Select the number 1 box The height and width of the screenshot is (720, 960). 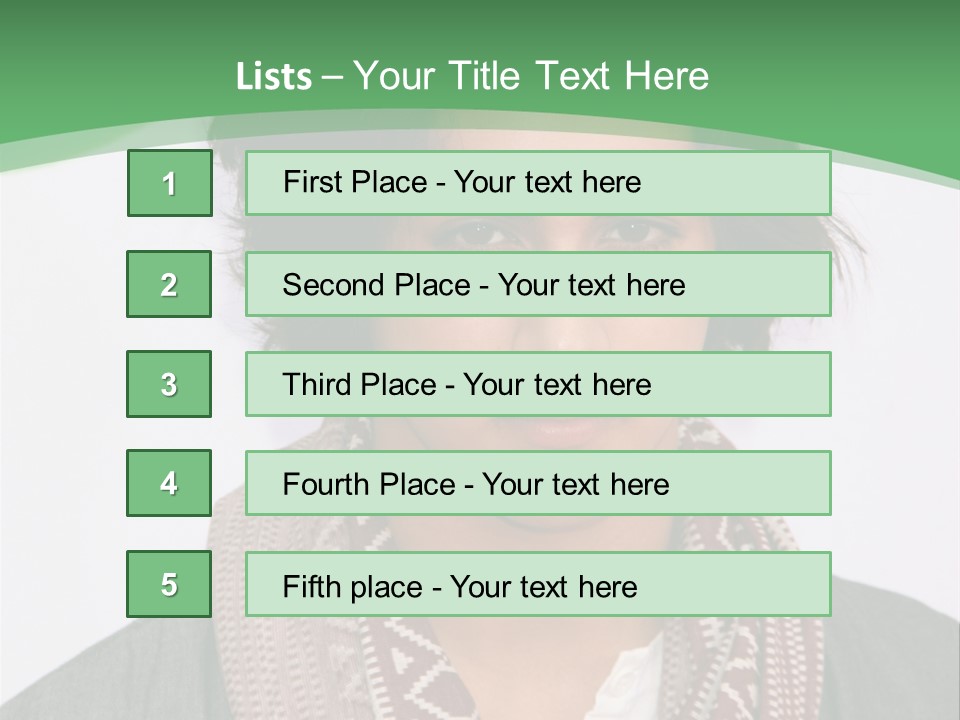click(170, 183)
